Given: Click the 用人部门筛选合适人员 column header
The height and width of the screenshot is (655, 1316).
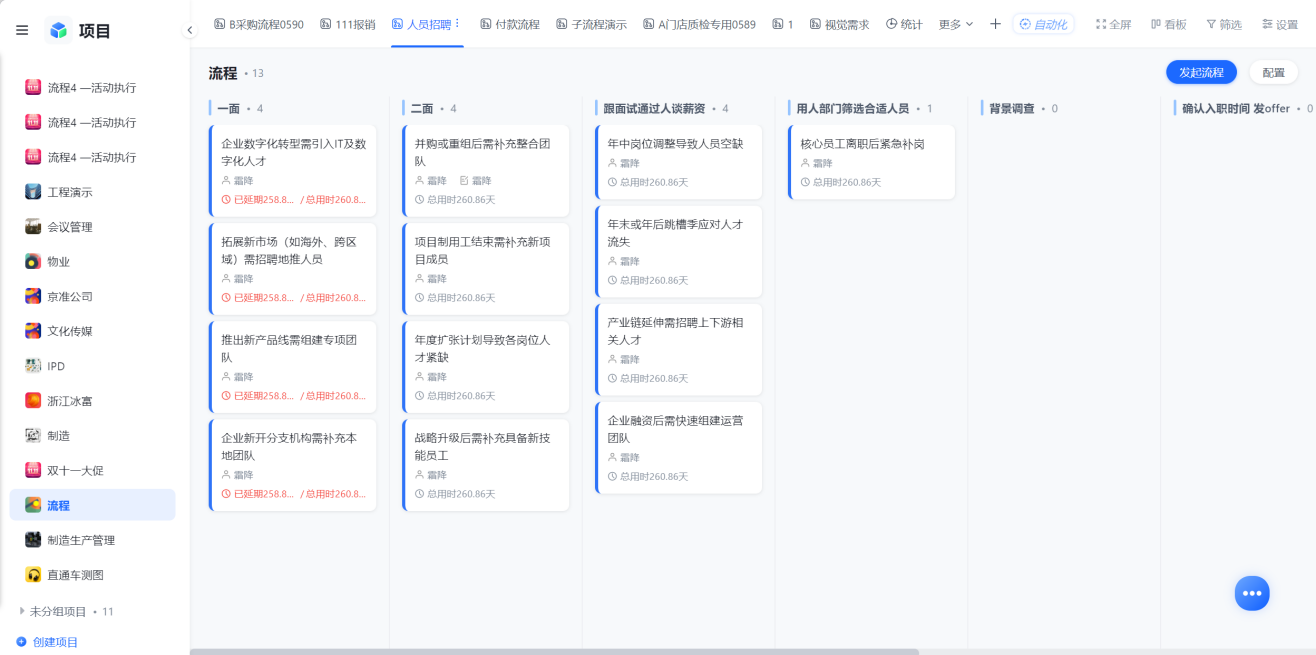Looking at the screenshot, I should (x=853, y=108).
